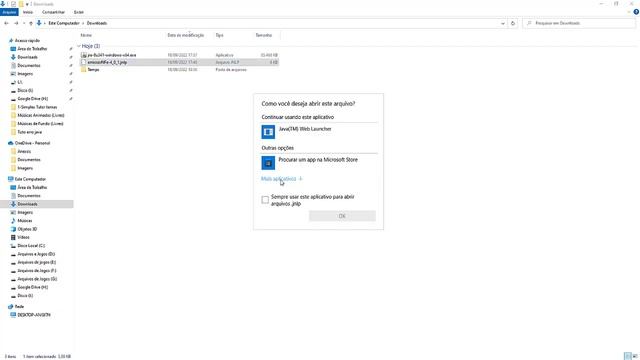Click the Java(TM) Web Launcher app icon
The height and width of the screenshot is (360, 640).
[x=268, y=132]
